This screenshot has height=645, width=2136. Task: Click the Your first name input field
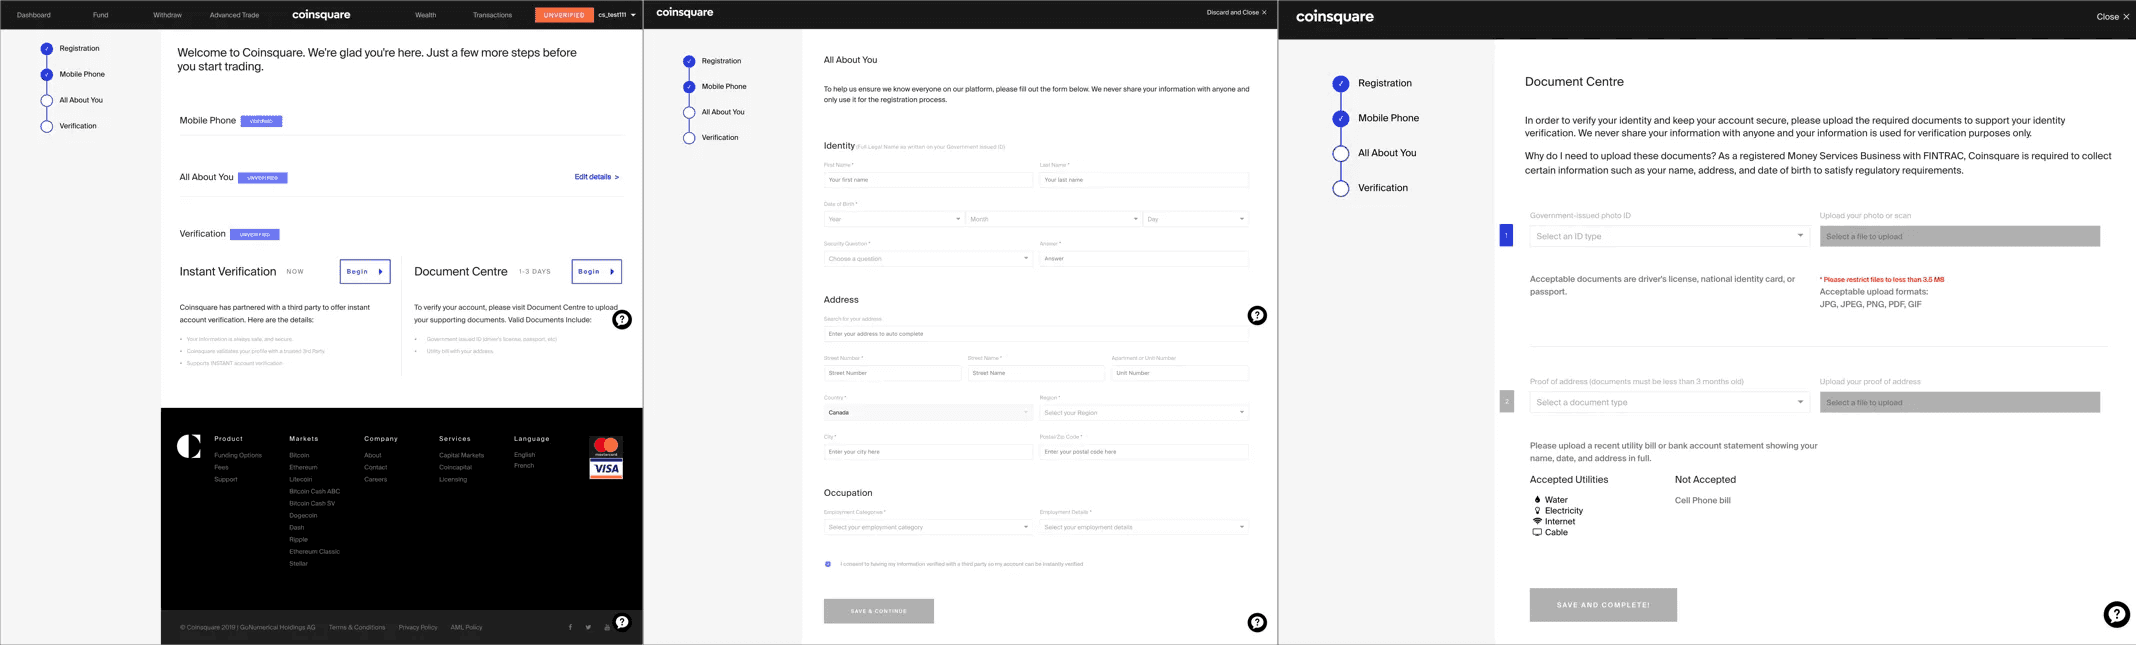click(928, 181)
